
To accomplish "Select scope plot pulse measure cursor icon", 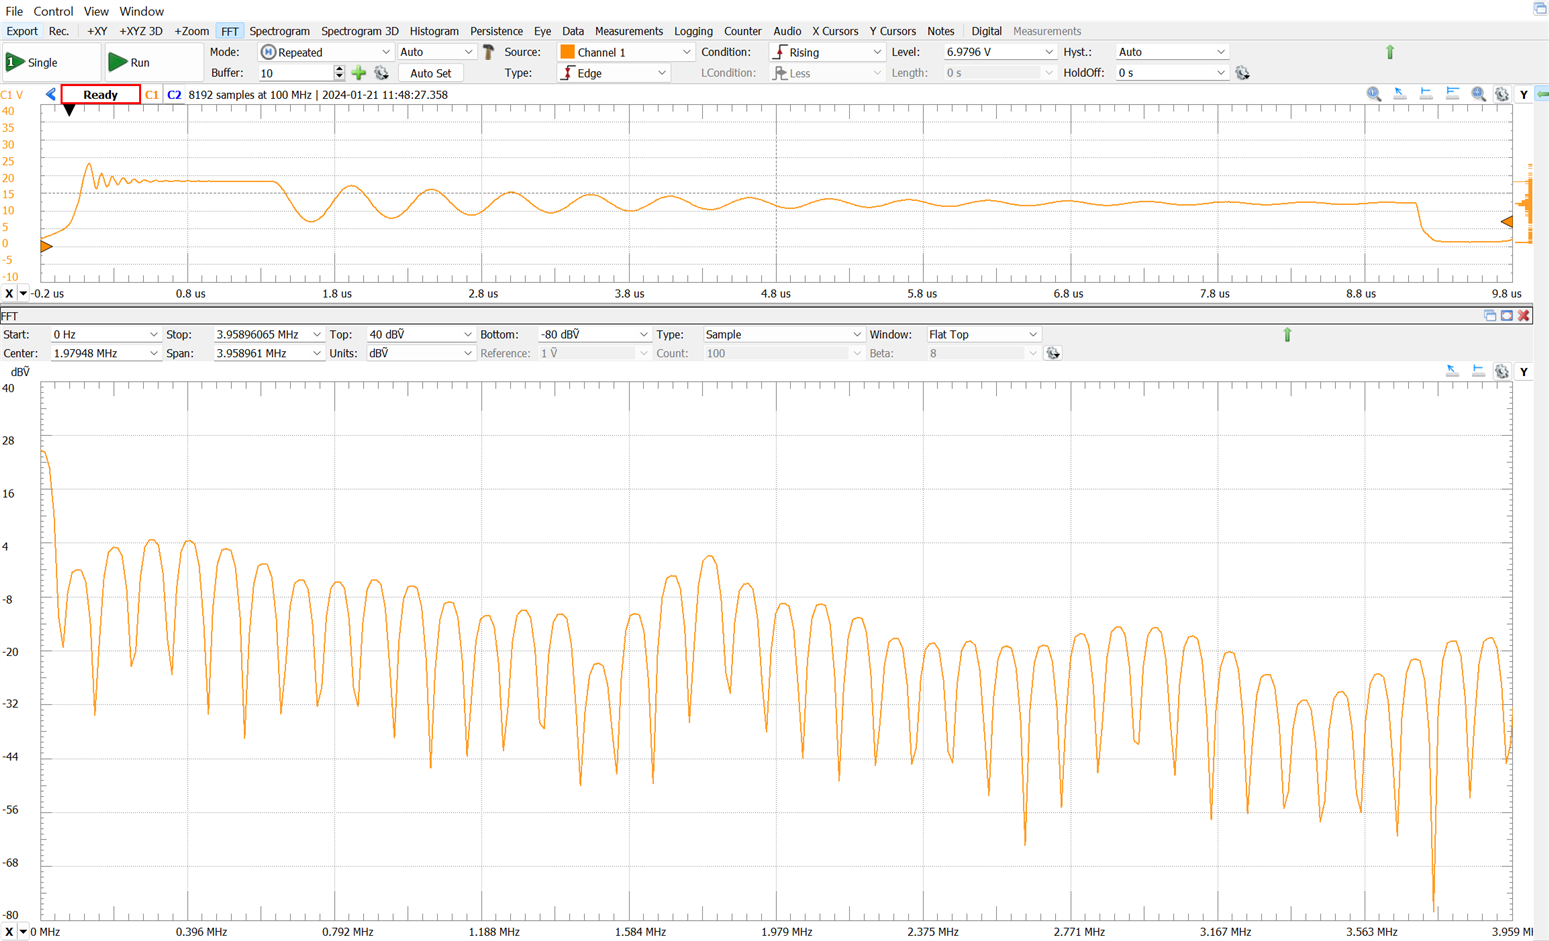I will 1452,94.
